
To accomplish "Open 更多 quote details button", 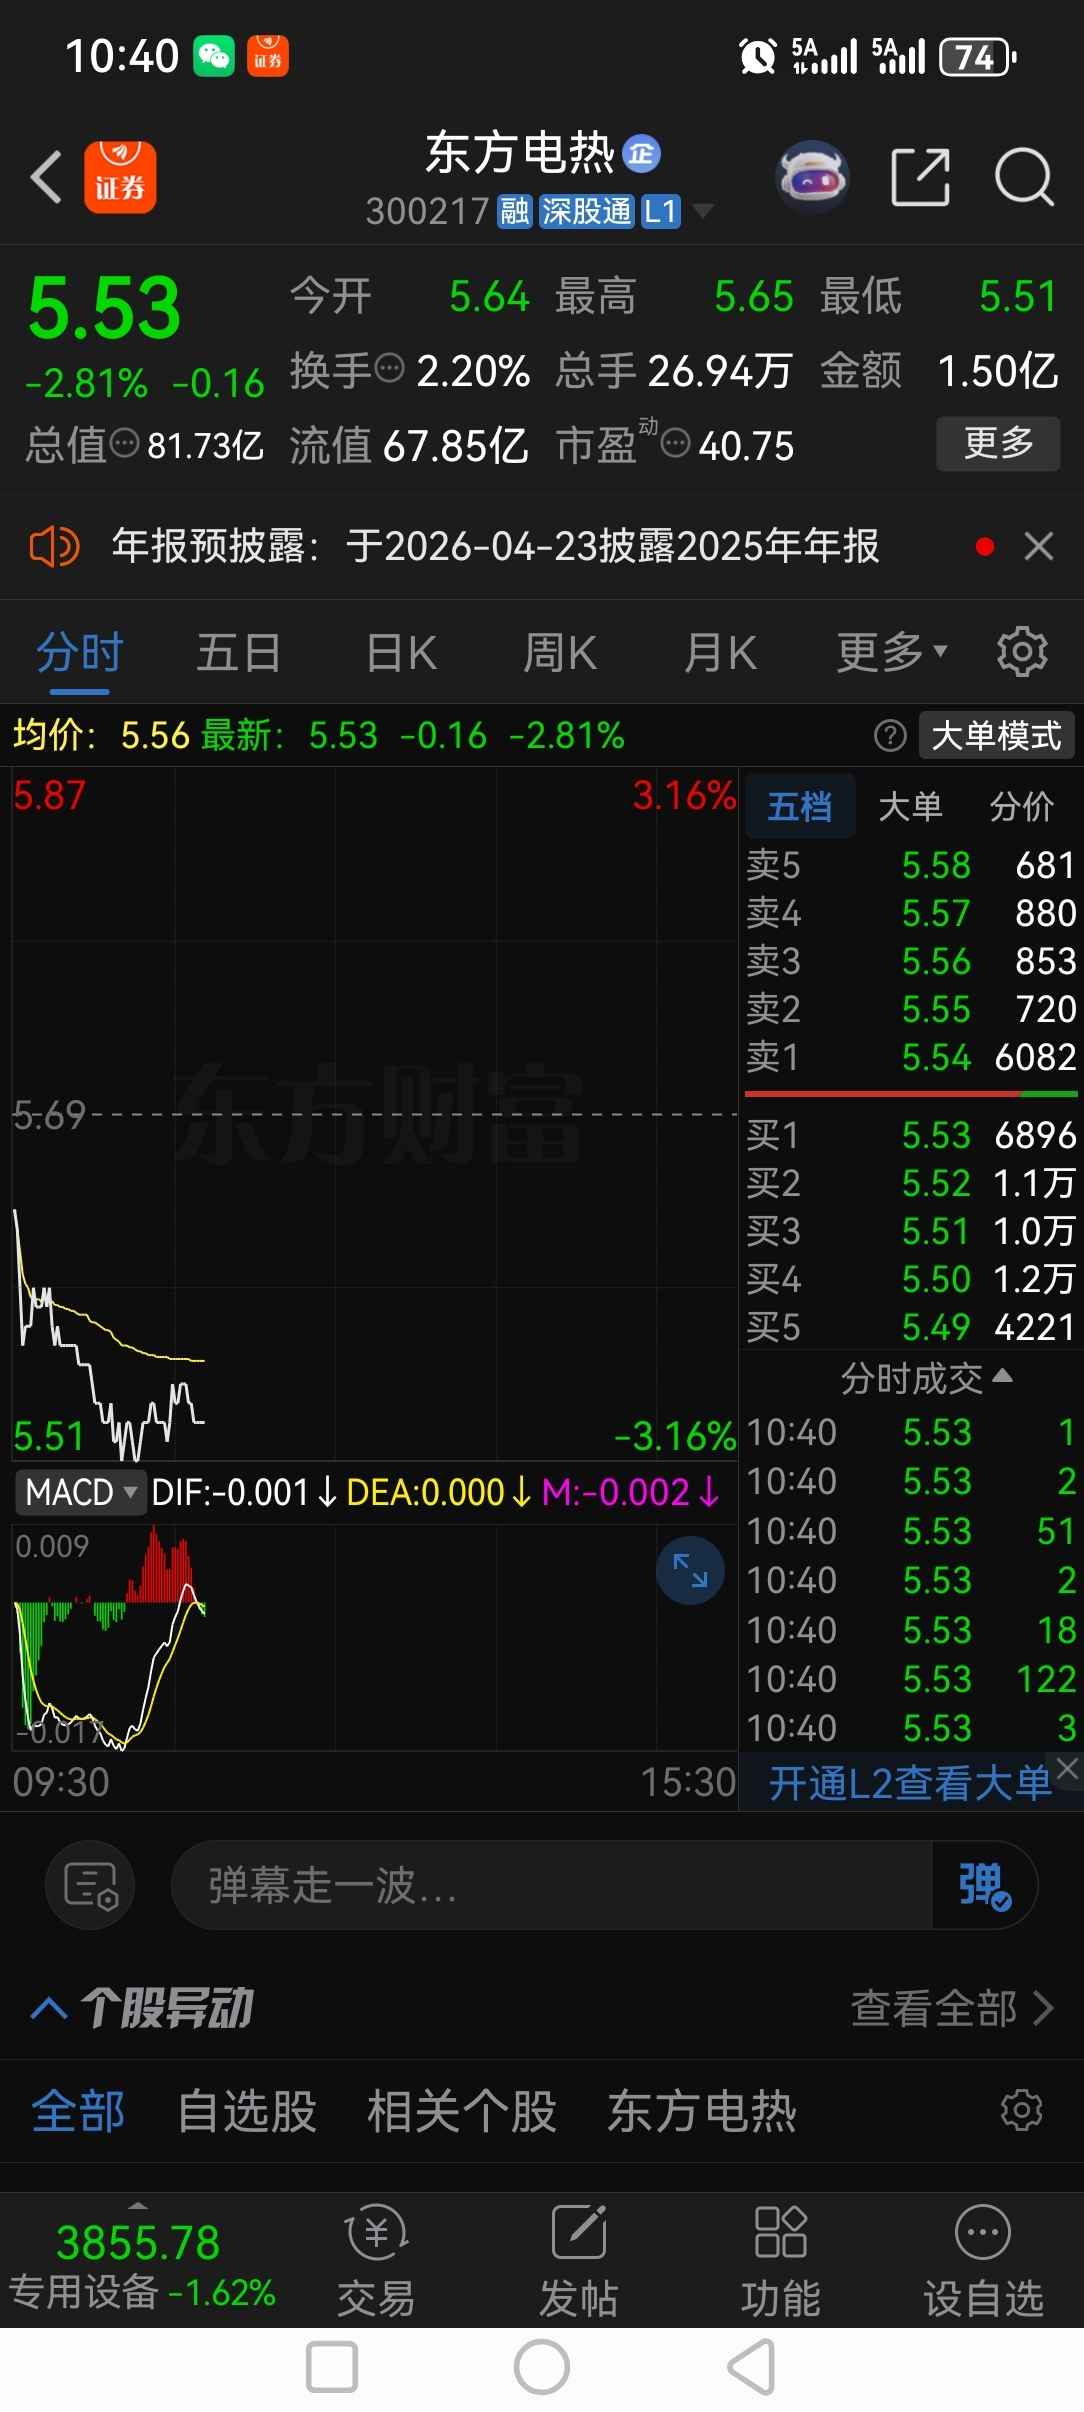I will (998, 443).
